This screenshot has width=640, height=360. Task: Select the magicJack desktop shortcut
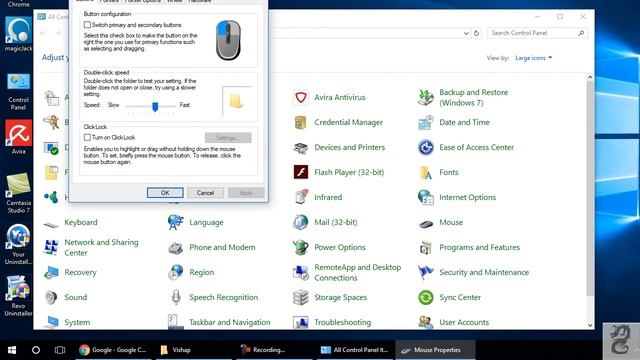pyautogui.click(x=18, y=35)
